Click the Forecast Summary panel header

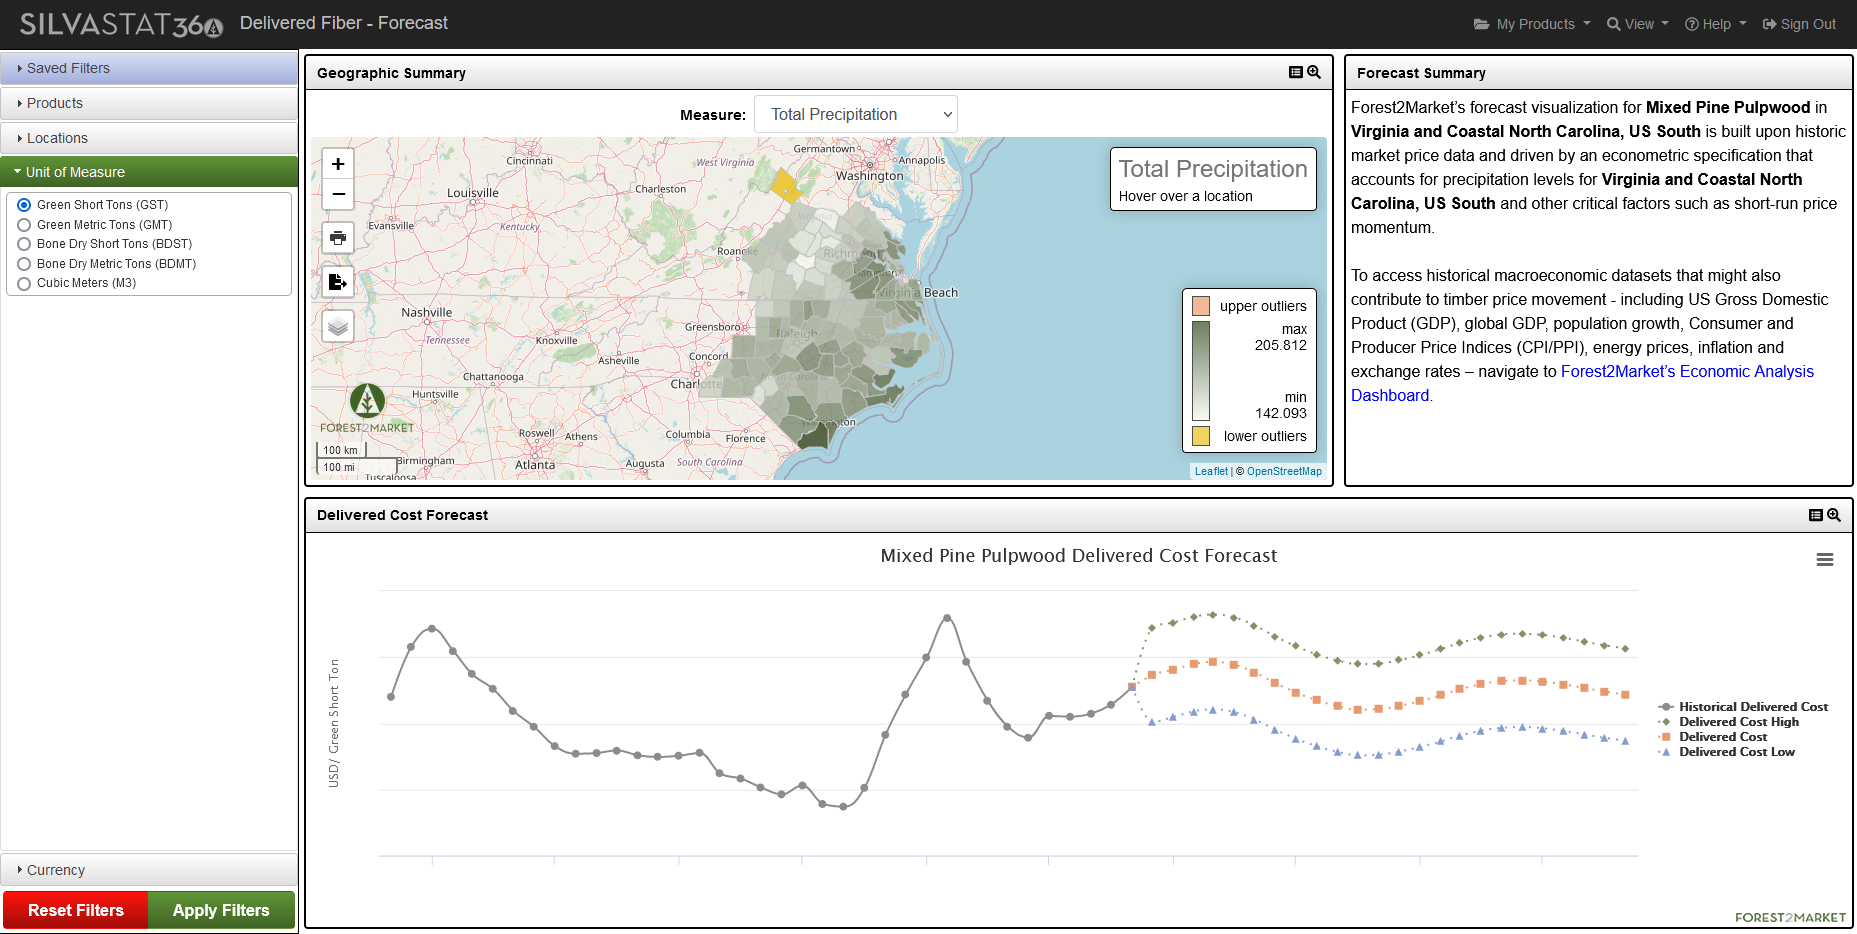1598,73
